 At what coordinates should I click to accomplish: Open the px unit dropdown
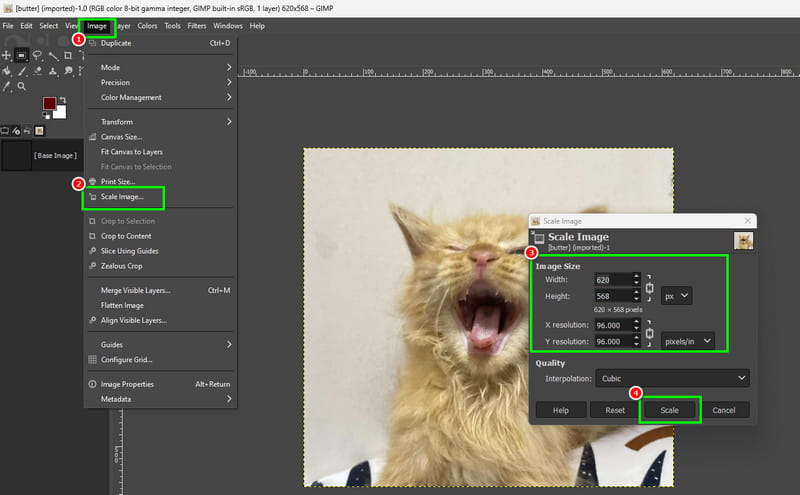click(x=677, y=296)
